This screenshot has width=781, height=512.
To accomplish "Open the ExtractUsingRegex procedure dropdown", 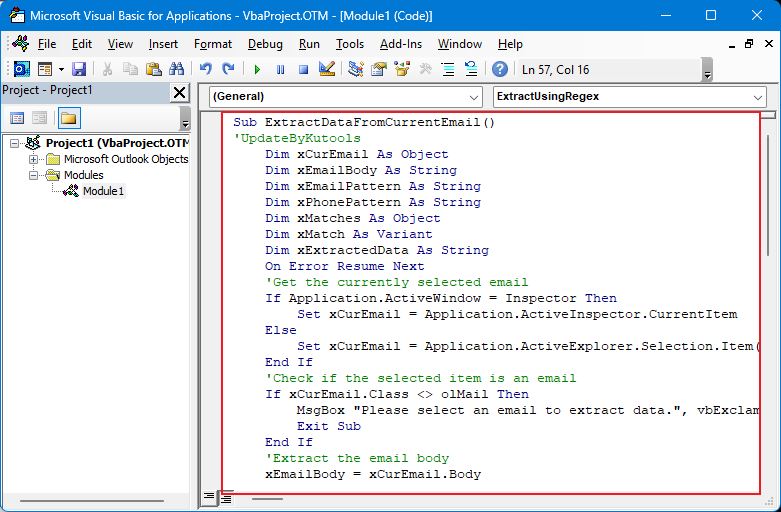I will pos(758,97).
